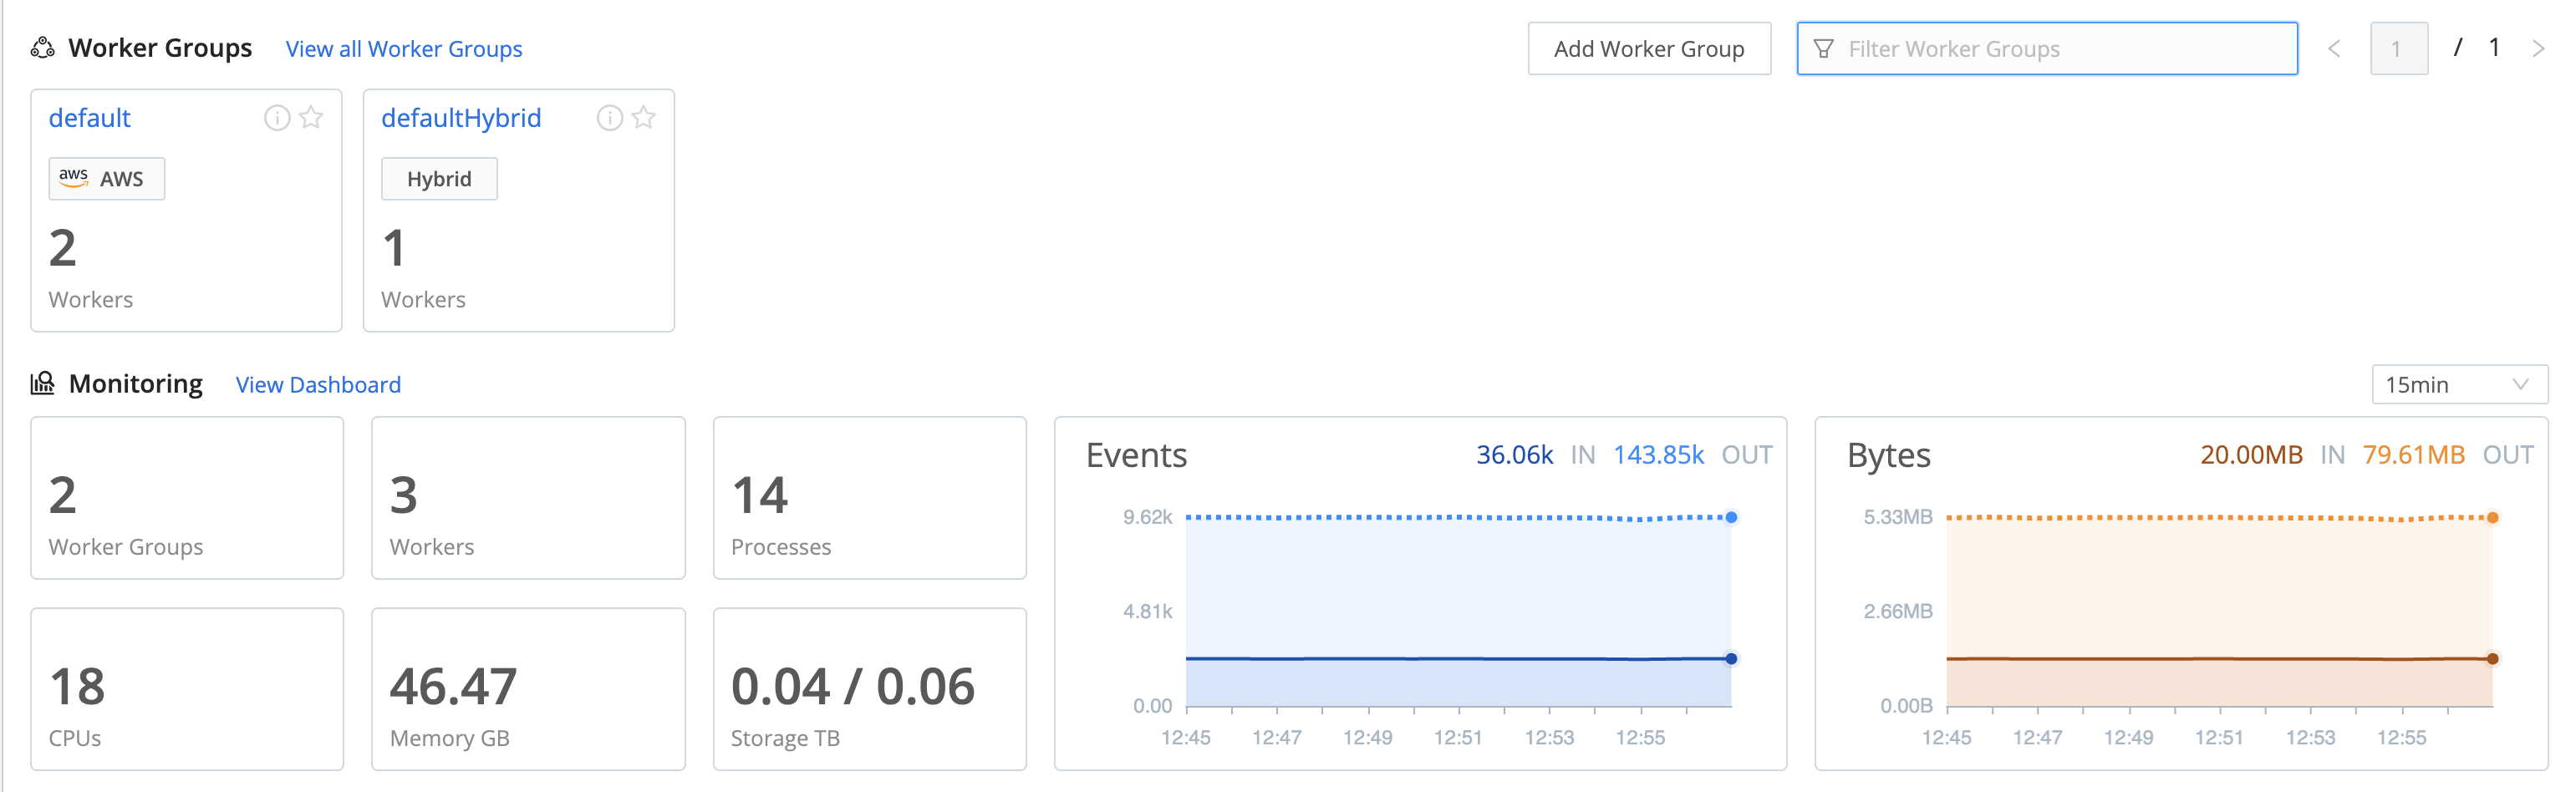2576x792 pixels.
Task: Open the View Dashboard link
Action: pos(318,385)
